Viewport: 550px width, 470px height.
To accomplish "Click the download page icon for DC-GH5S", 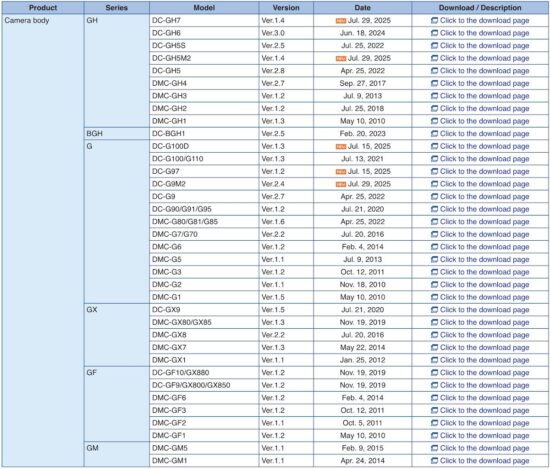I will [434, 46].
